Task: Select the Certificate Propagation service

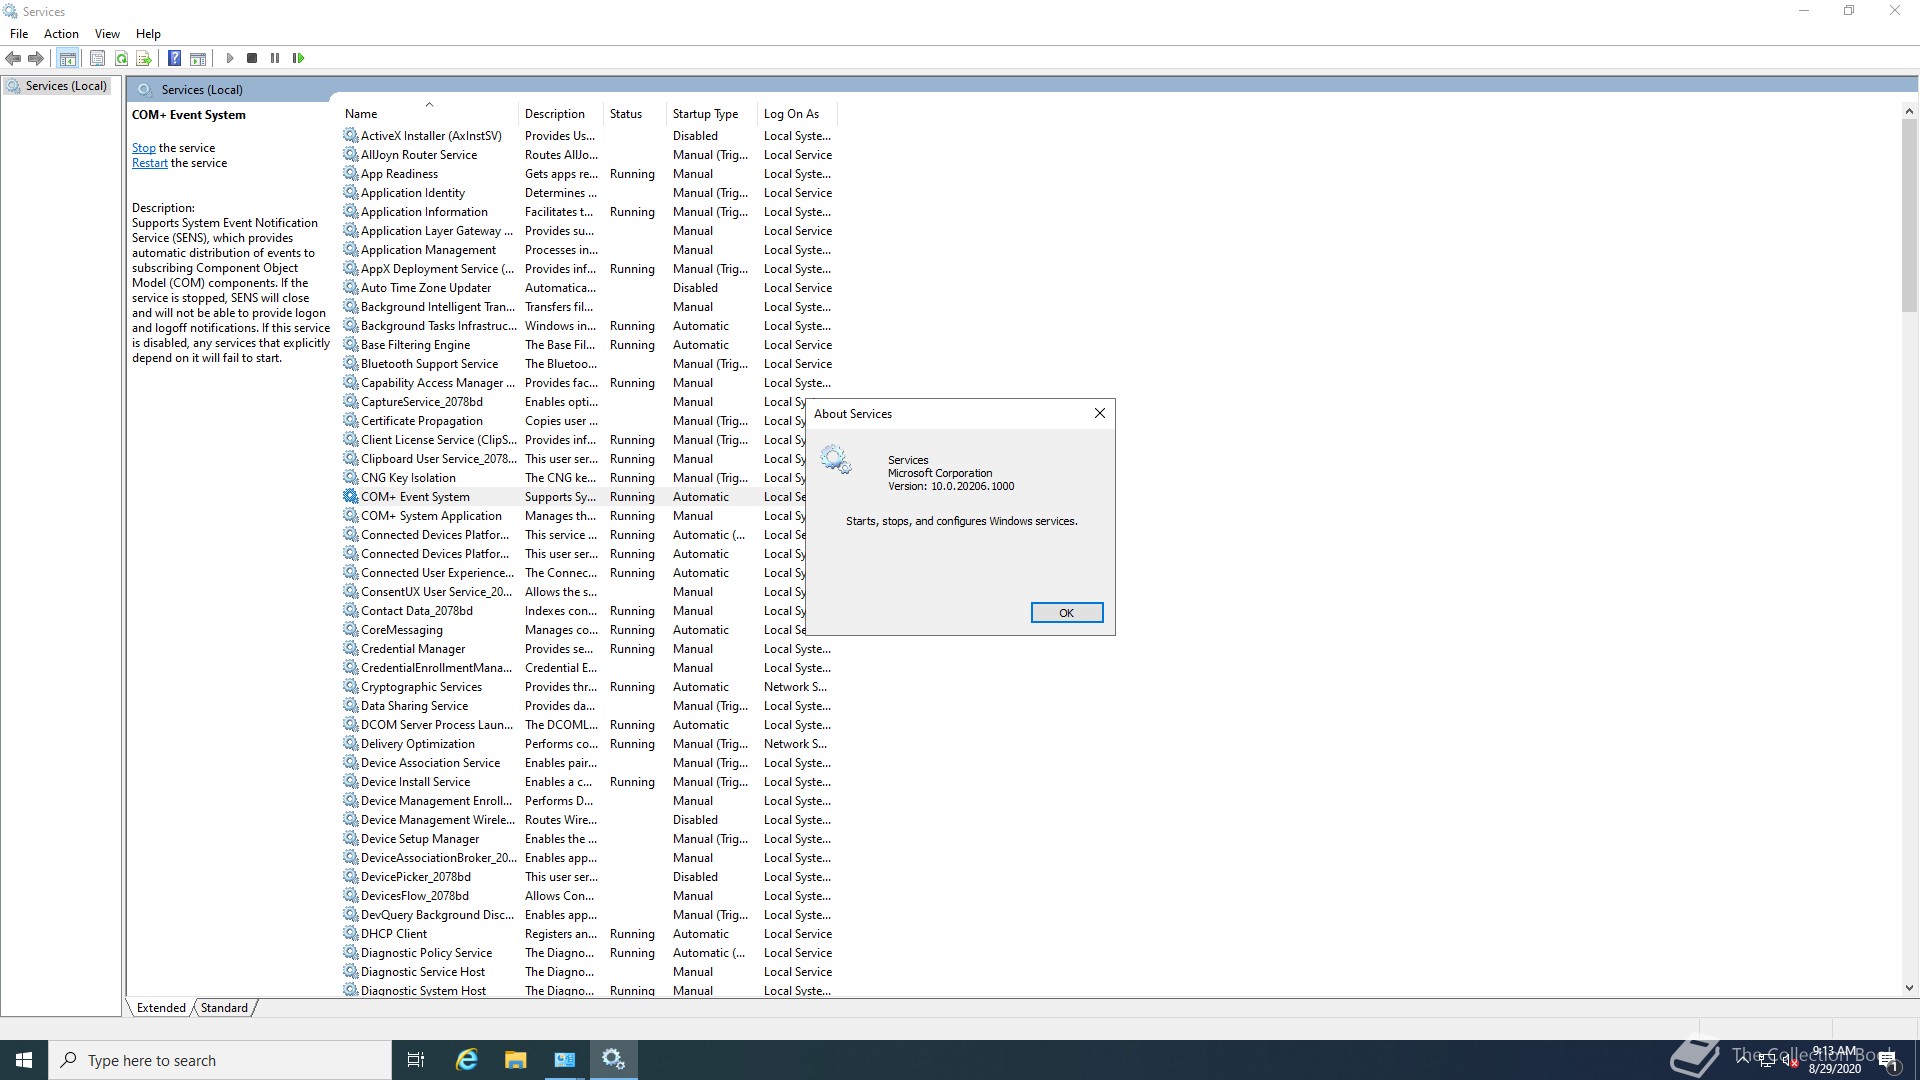Action: coord(573,421)
